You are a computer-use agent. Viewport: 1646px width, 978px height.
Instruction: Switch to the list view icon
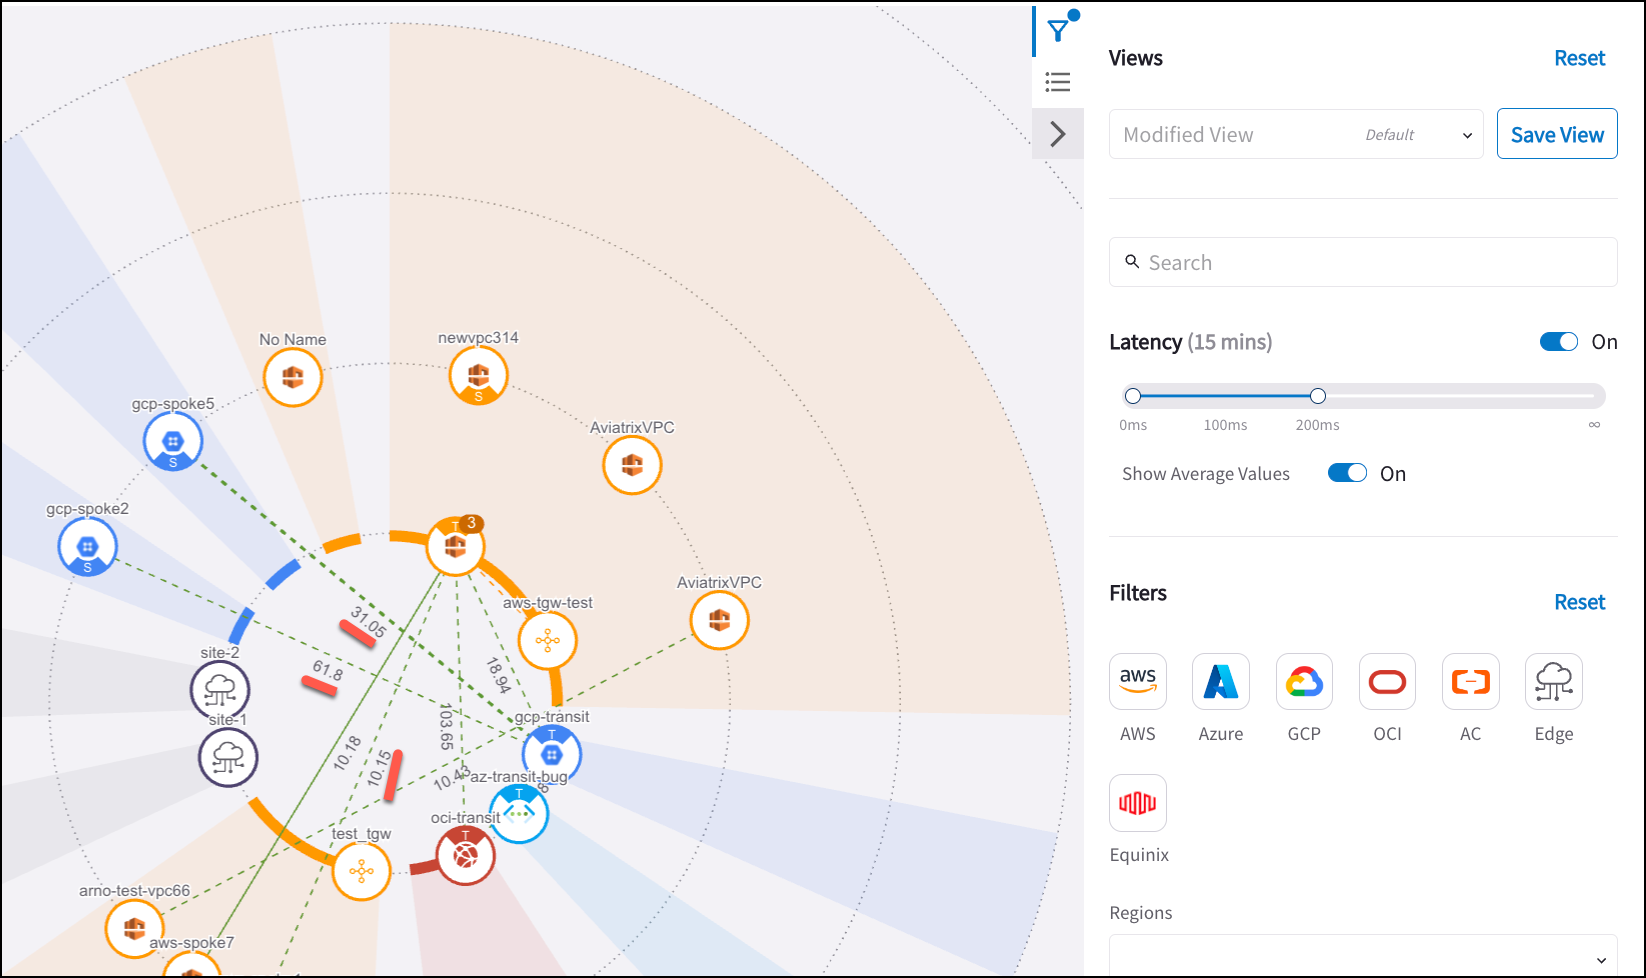coord(1058,82)
